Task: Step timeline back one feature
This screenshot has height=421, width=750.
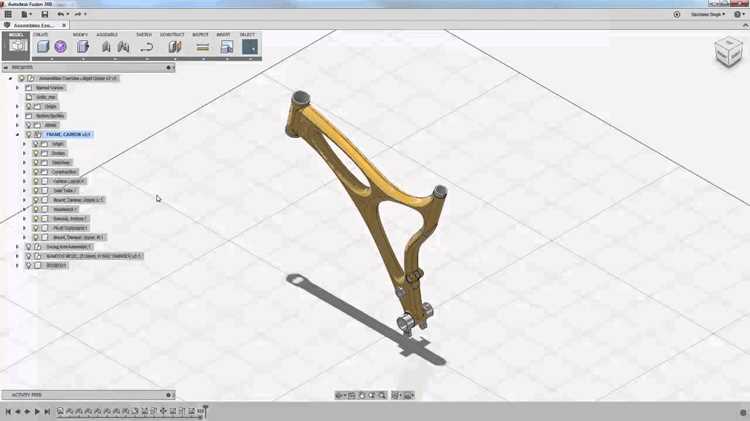Action: click(18, 411)
